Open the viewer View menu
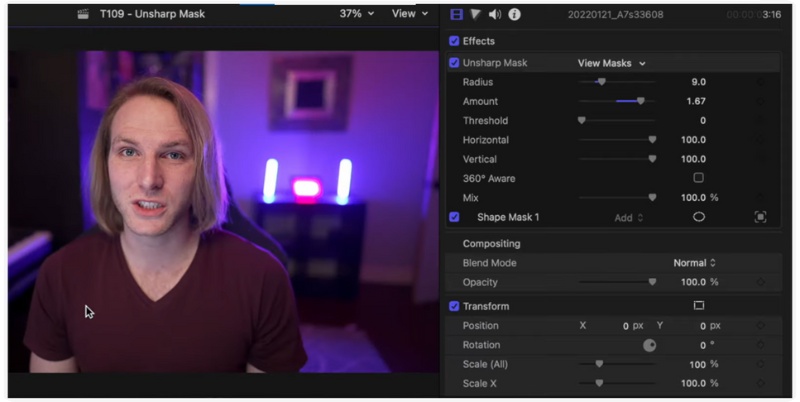The height and width of the screenshot is (402, 800). click(x=409, y=14)
